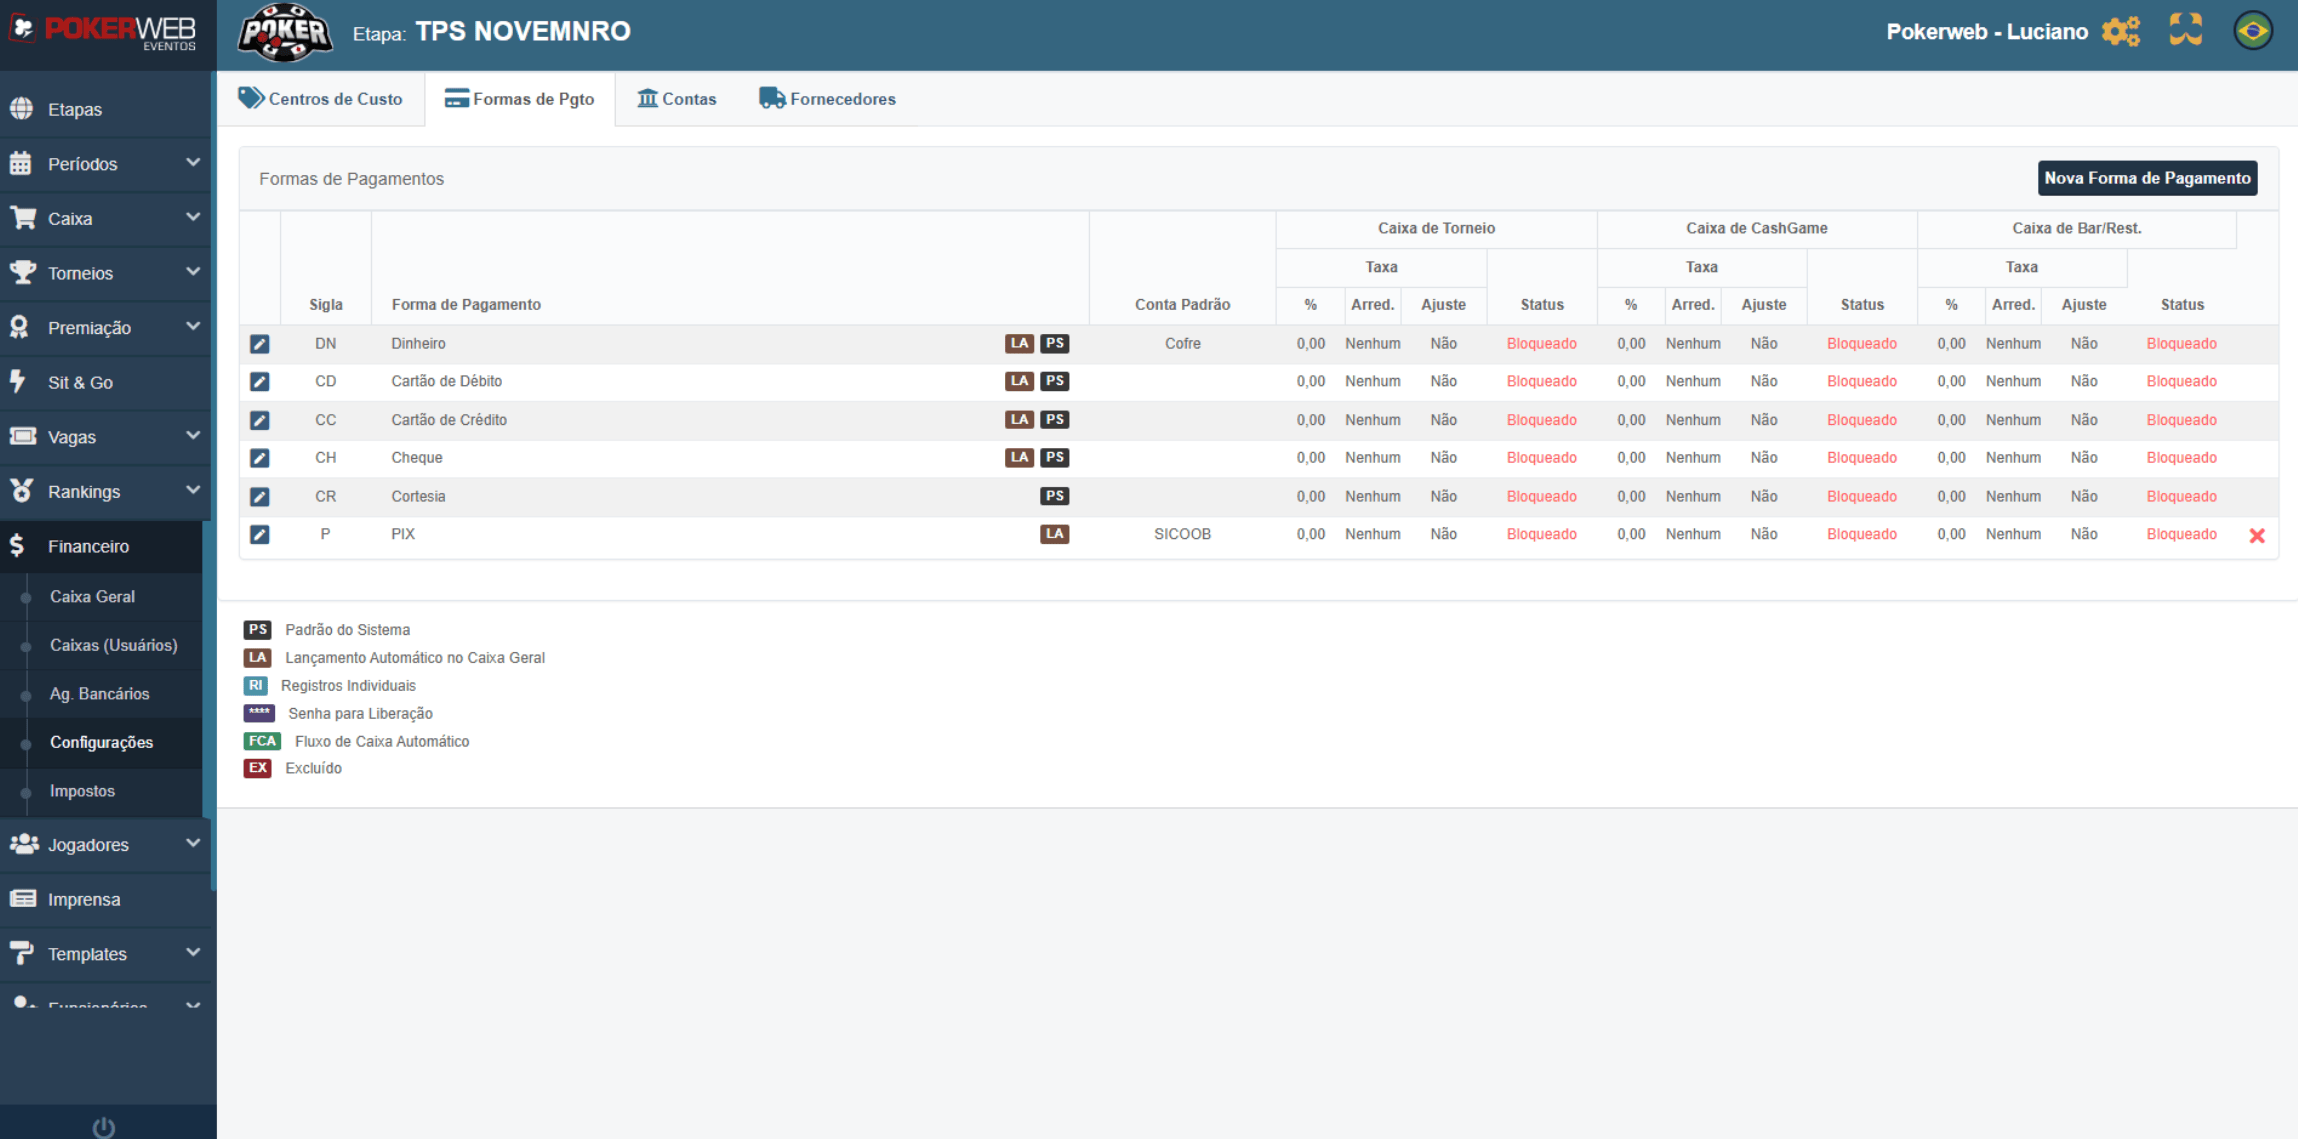Click Nova Forma de Pagamento button
Screen dimensions: 2298x1139
[2147, 178]
